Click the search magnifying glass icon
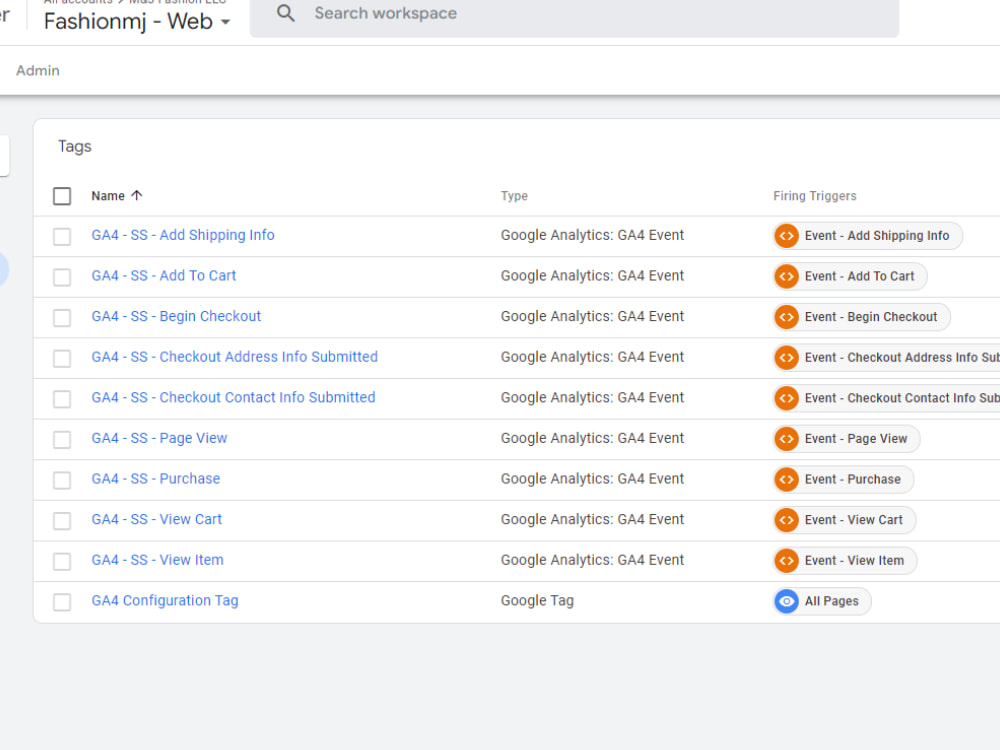The height and width of the screenshot is (750, 1000). 285,14
